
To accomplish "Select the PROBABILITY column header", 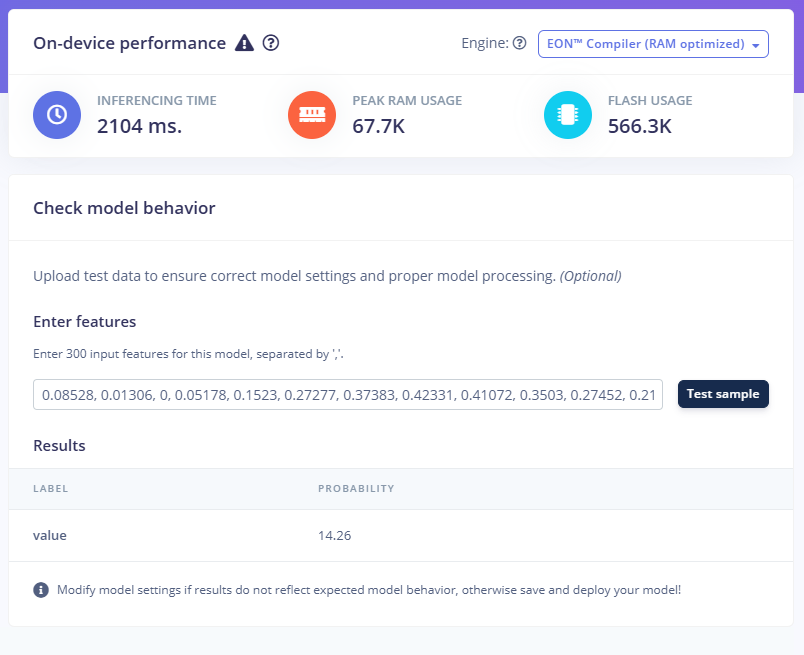I will click(x=356, y=489).
